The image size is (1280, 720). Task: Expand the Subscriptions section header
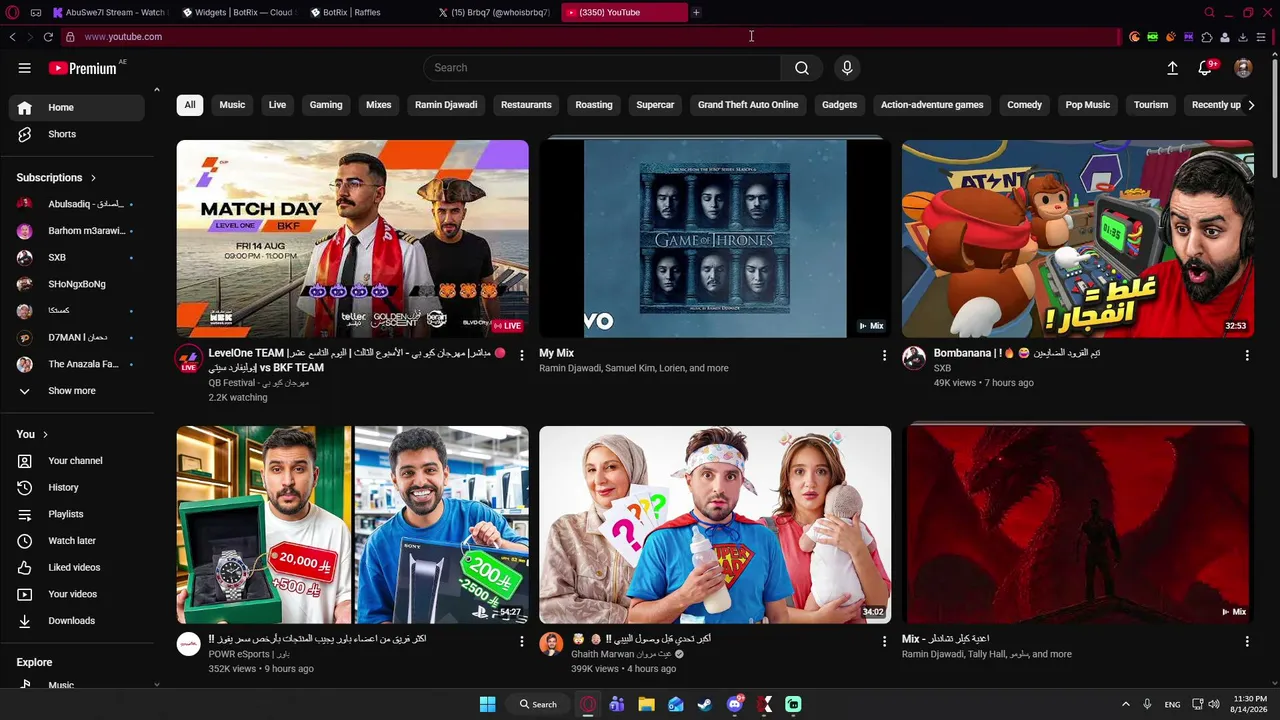pos(56,178)
